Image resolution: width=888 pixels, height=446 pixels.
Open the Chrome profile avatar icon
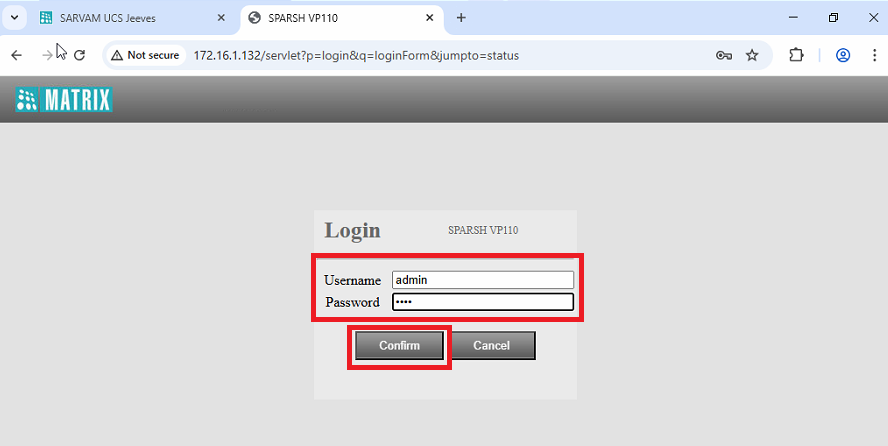coord(843,55)
